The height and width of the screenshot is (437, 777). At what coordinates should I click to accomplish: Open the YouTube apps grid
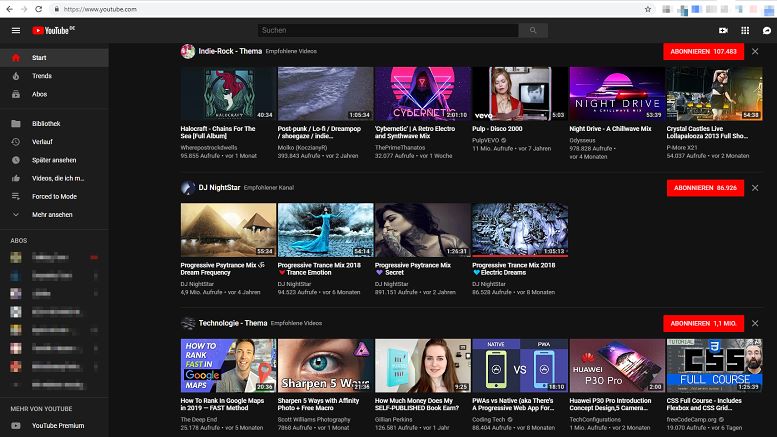(745, 31)
